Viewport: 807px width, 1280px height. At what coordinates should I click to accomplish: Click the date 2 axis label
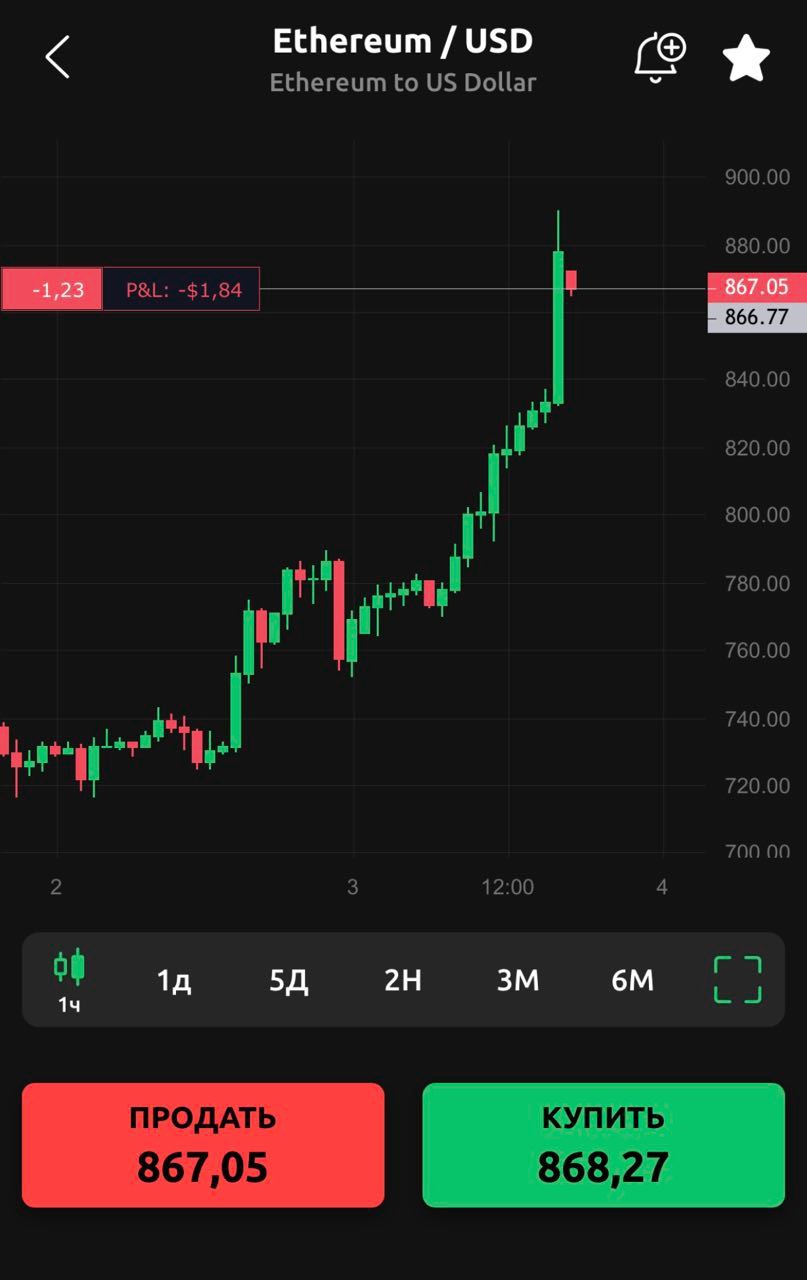coord(56,887)
